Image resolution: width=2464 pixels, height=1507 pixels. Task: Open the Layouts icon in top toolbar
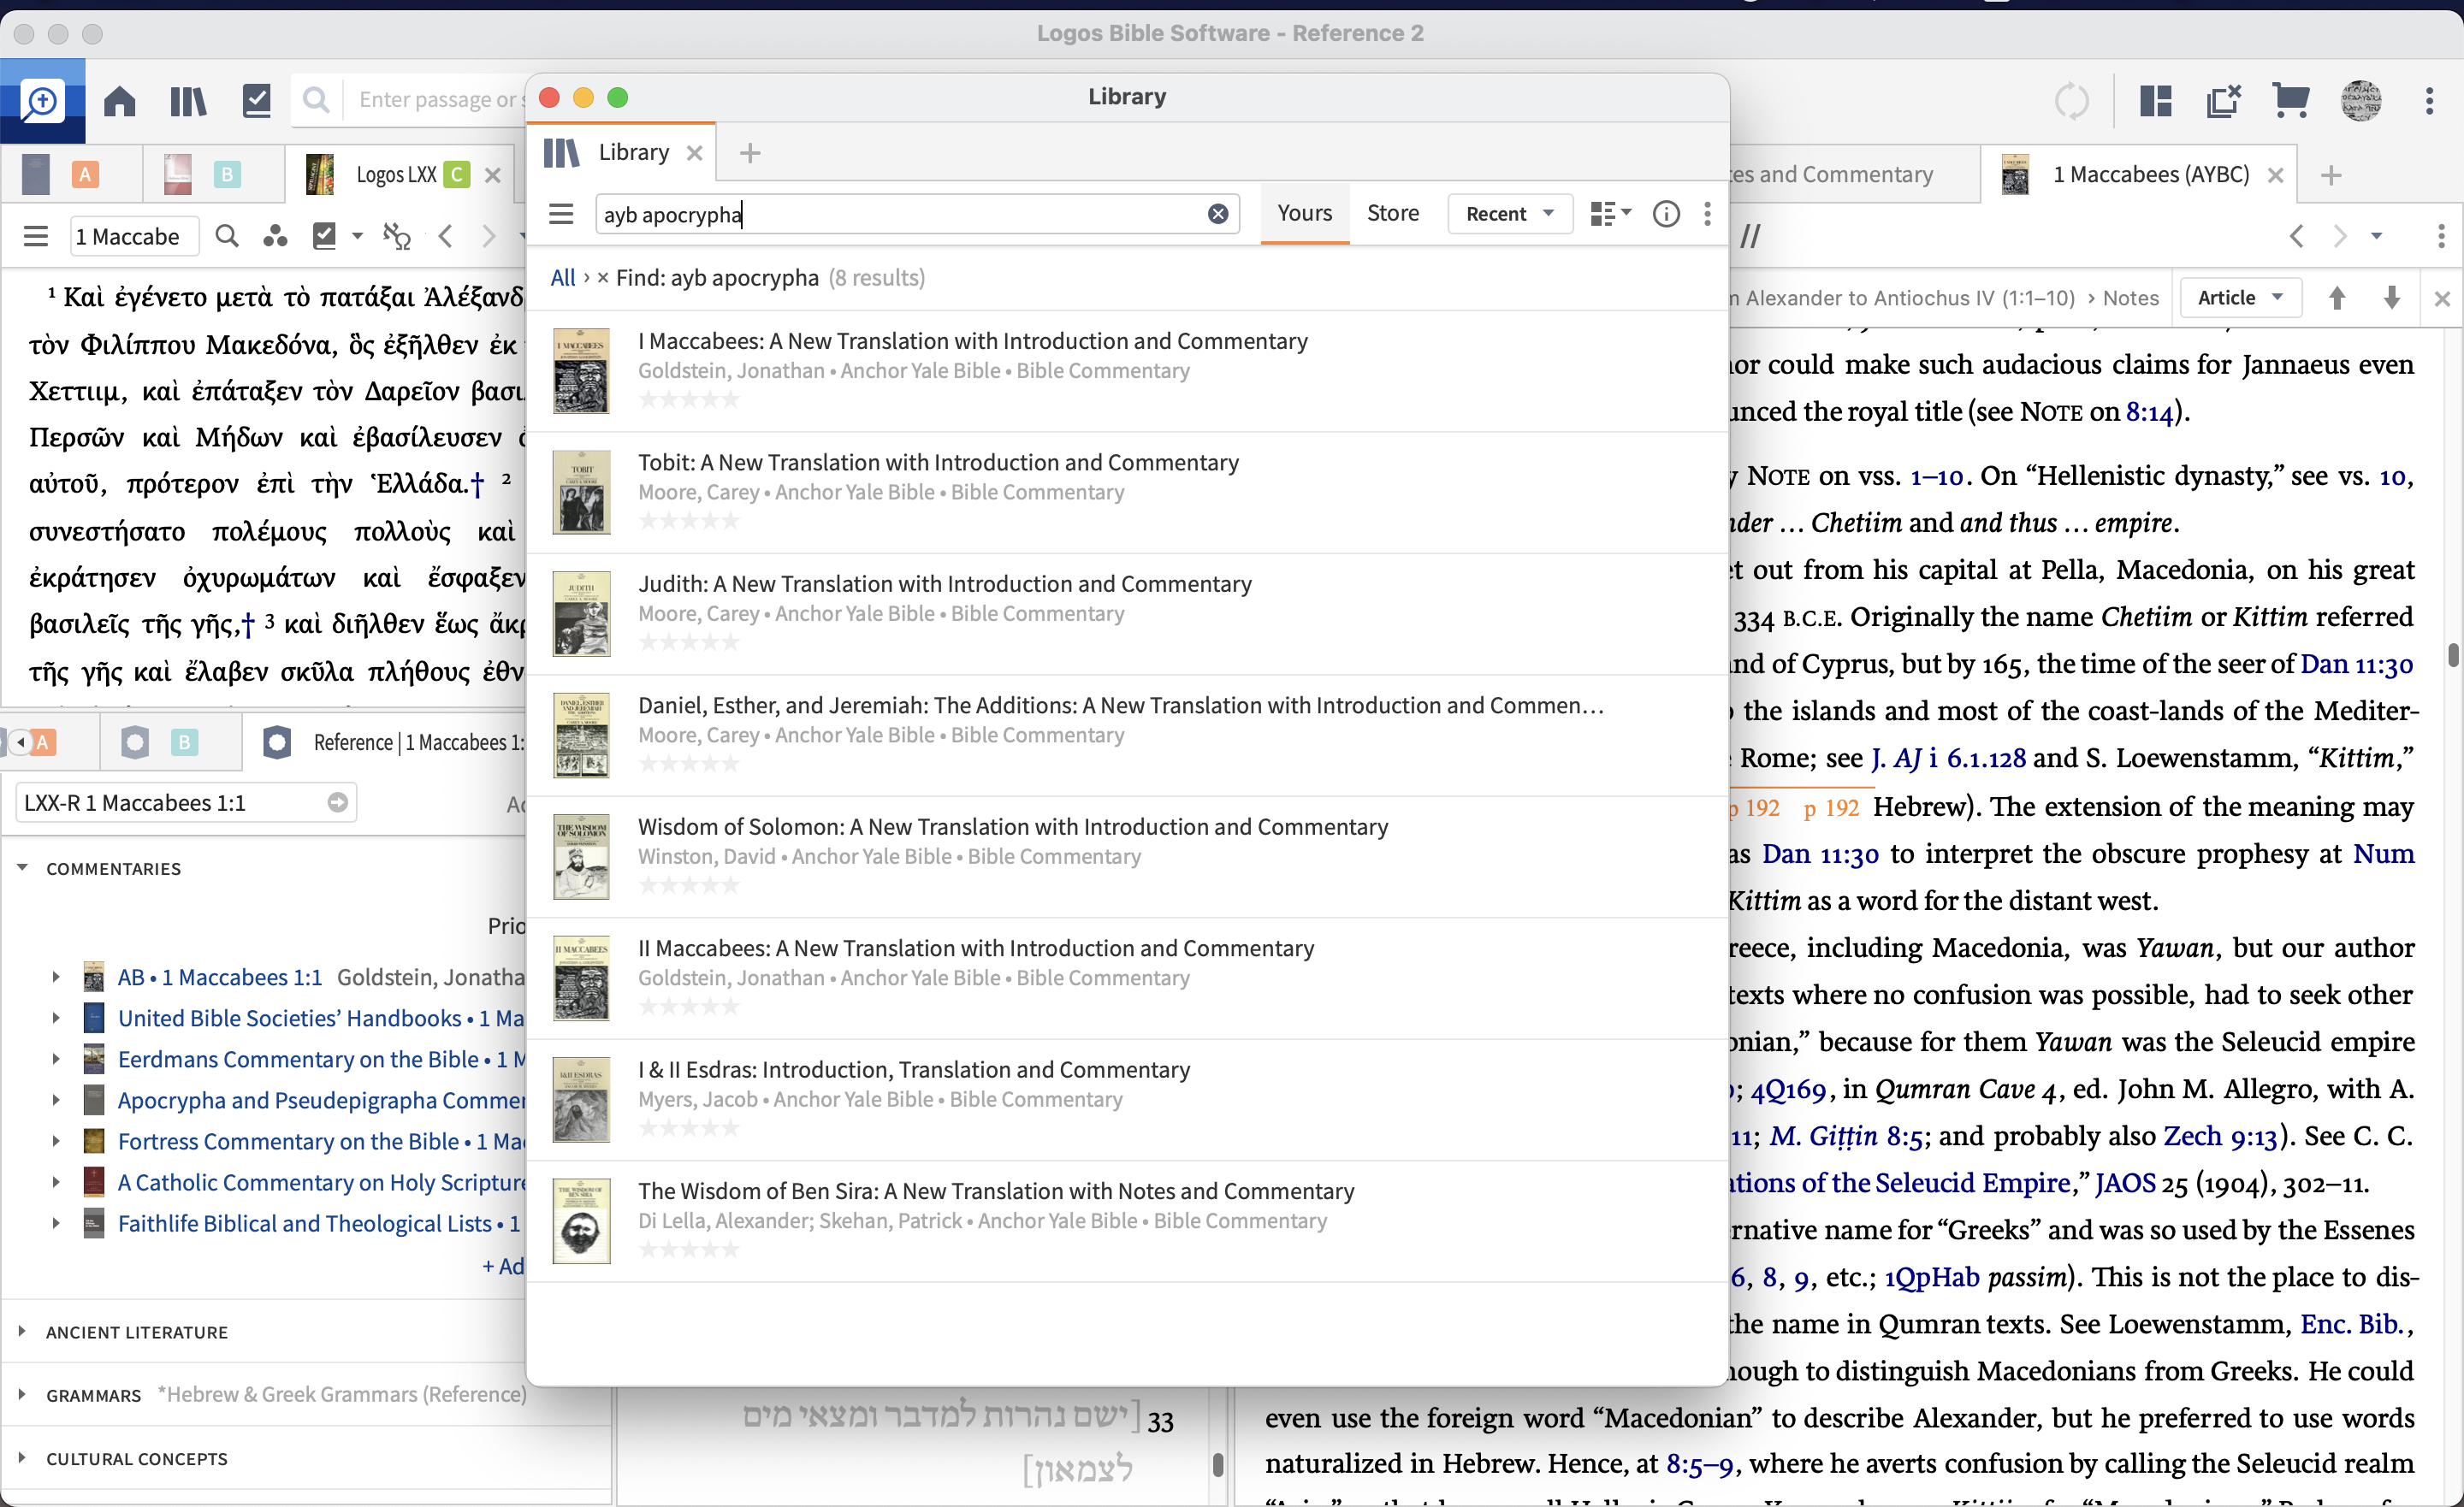tap(2155, 100)
